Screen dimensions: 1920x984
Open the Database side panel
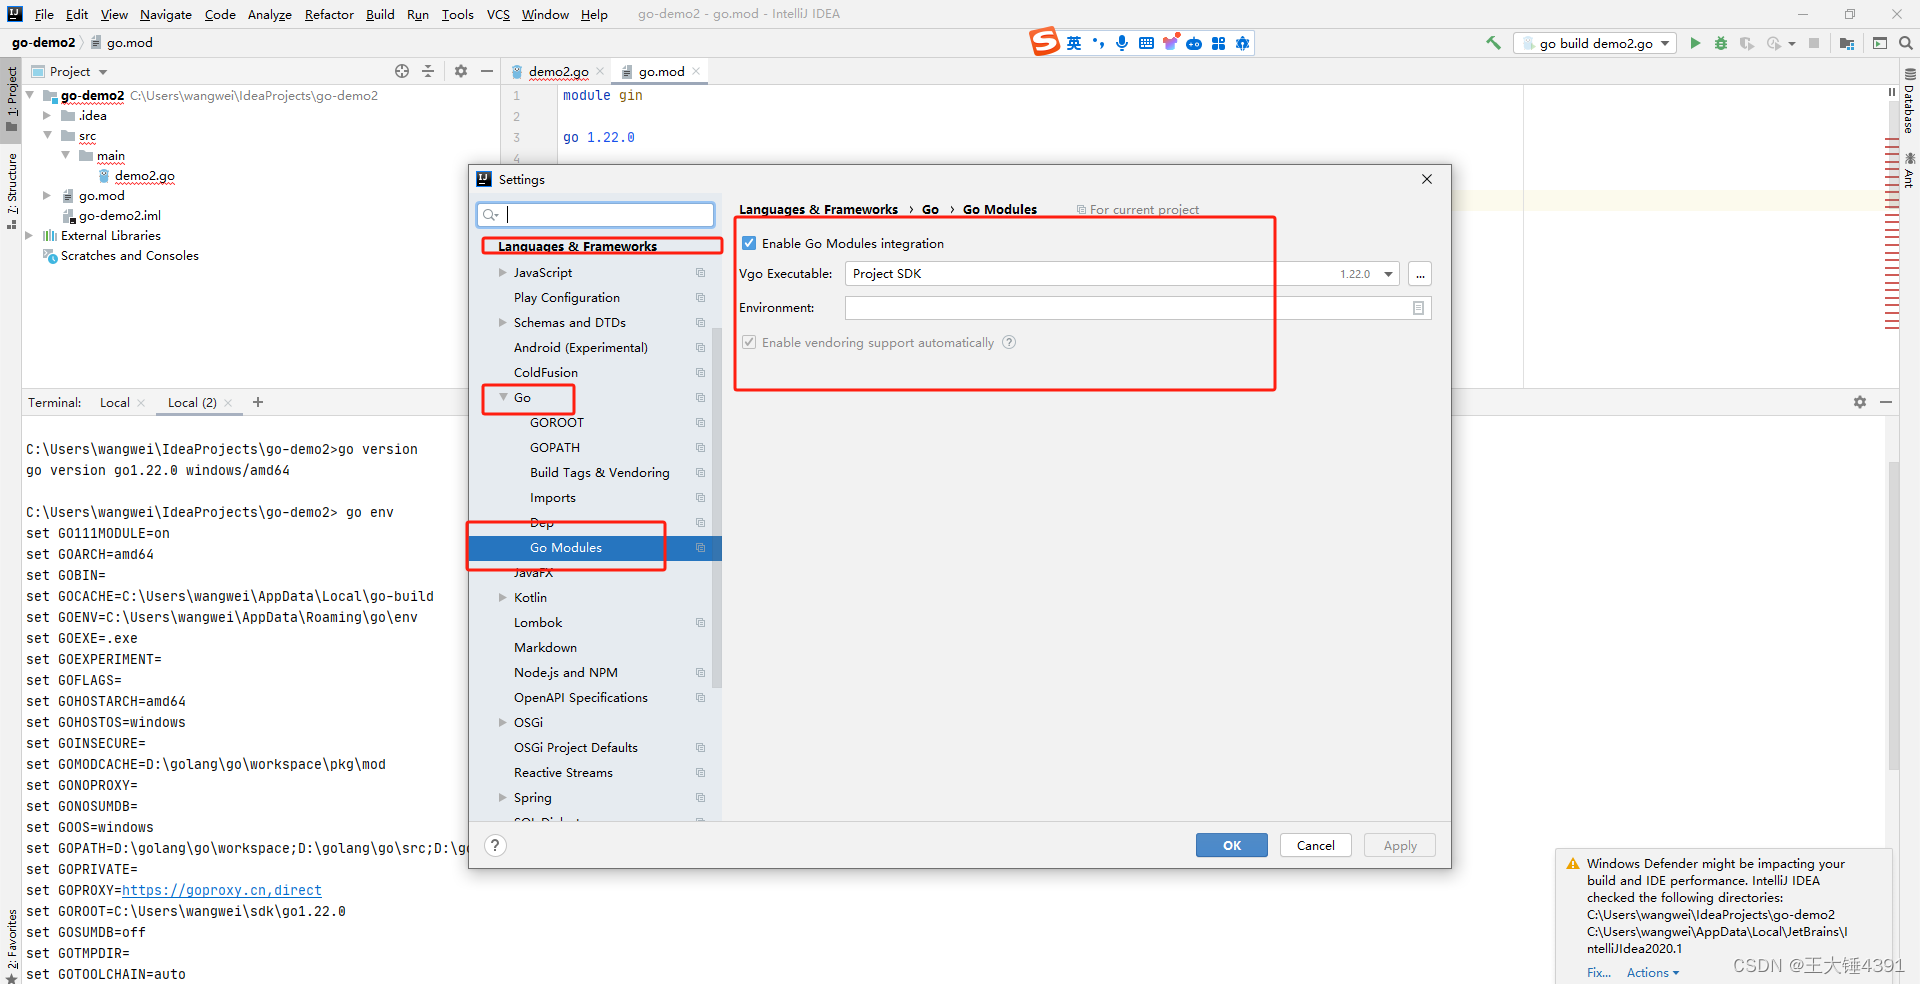click(x=1909, y=103)
